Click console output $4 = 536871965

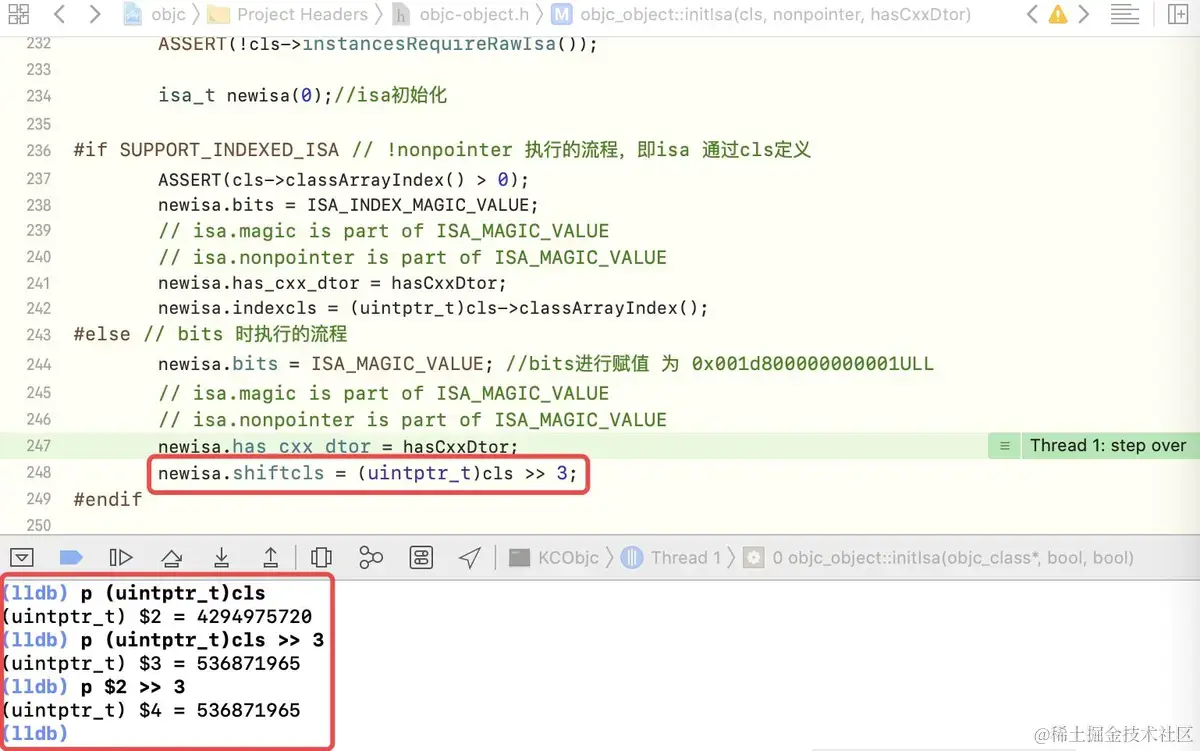[151, 711]
